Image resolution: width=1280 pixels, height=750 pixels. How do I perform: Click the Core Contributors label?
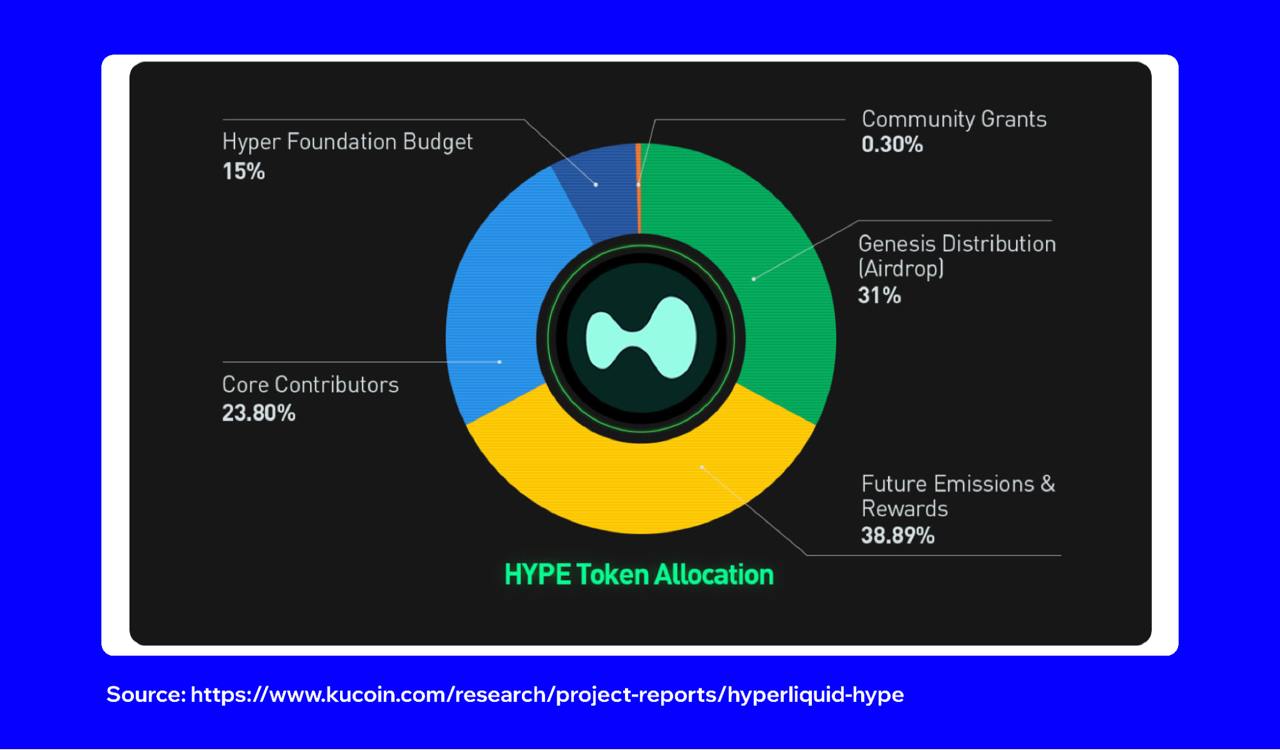310,384
